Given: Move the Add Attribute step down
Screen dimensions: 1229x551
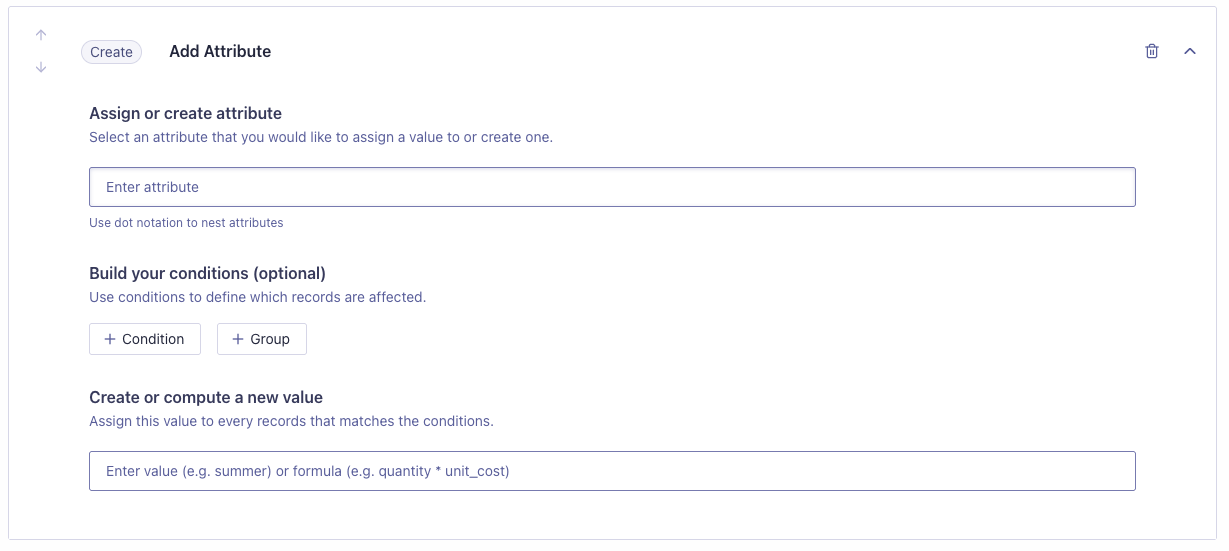Looking at the screenshot, I should (x=41, y=68).
